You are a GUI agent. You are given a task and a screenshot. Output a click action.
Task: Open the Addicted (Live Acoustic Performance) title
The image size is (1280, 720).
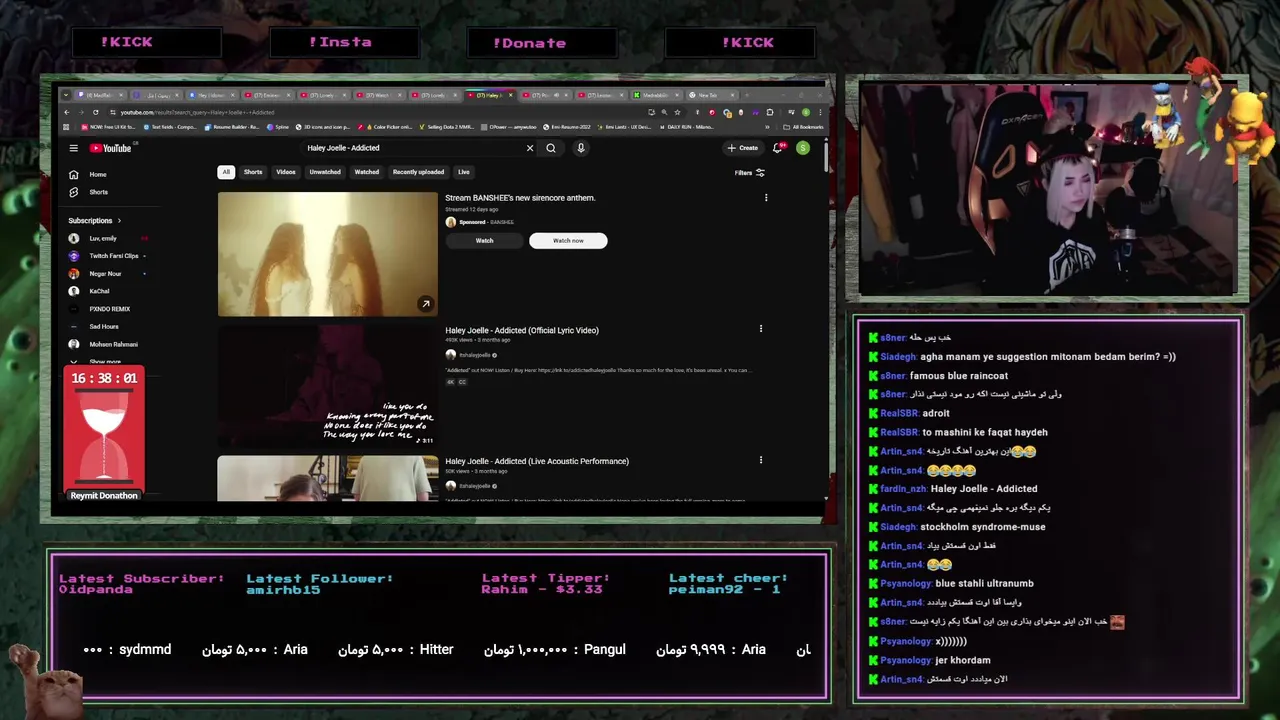[537, 461]
